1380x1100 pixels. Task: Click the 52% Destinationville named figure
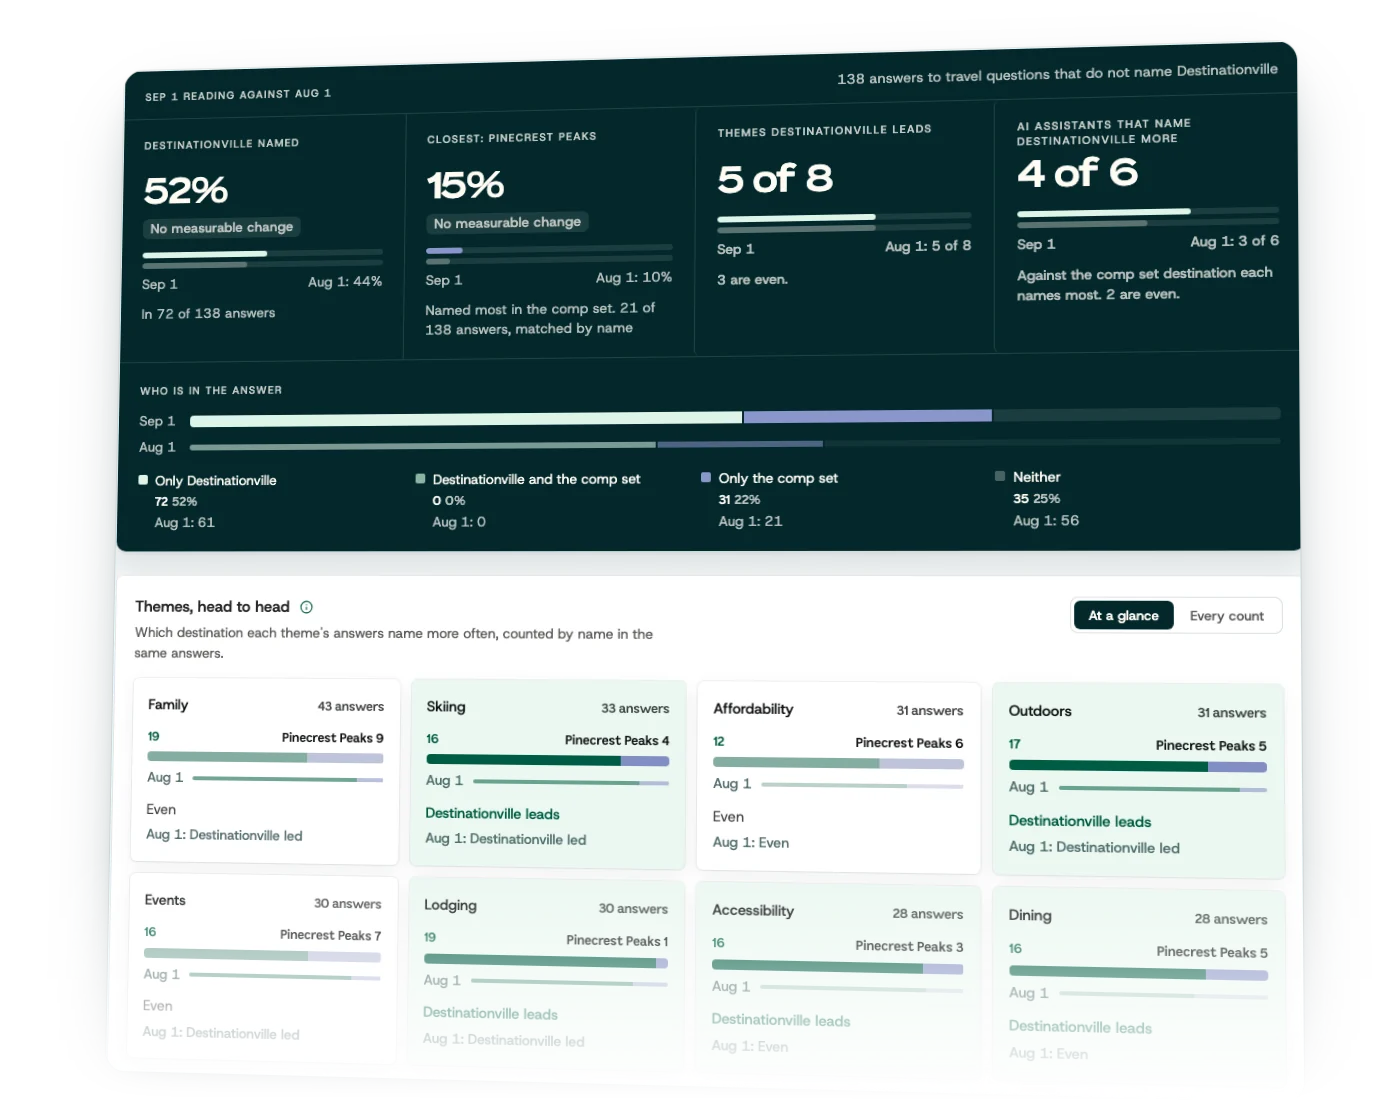click(186, 190)
